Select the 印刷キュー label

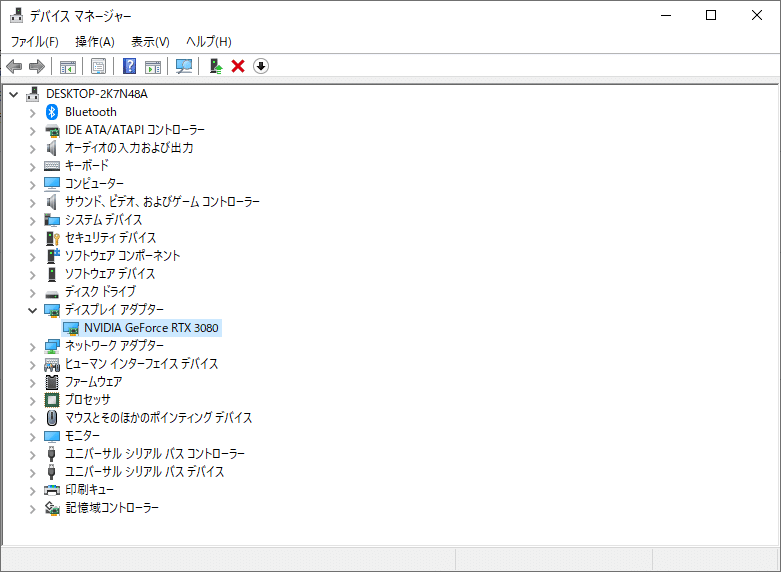point(89,489)
